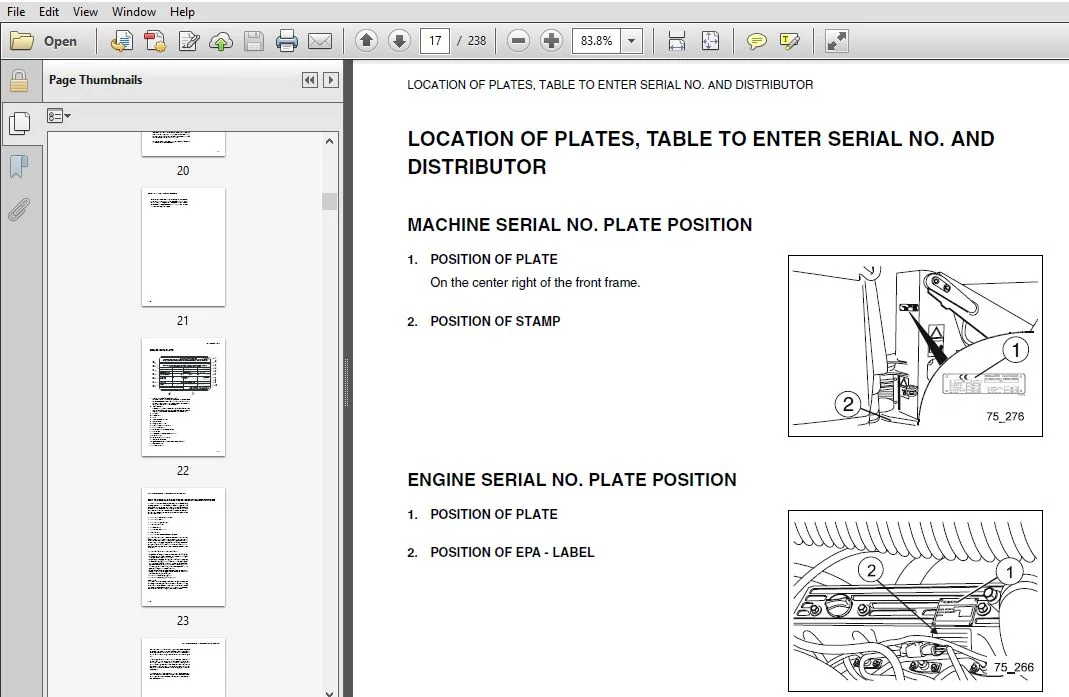Select the highlight text tool

coord(789,41)
